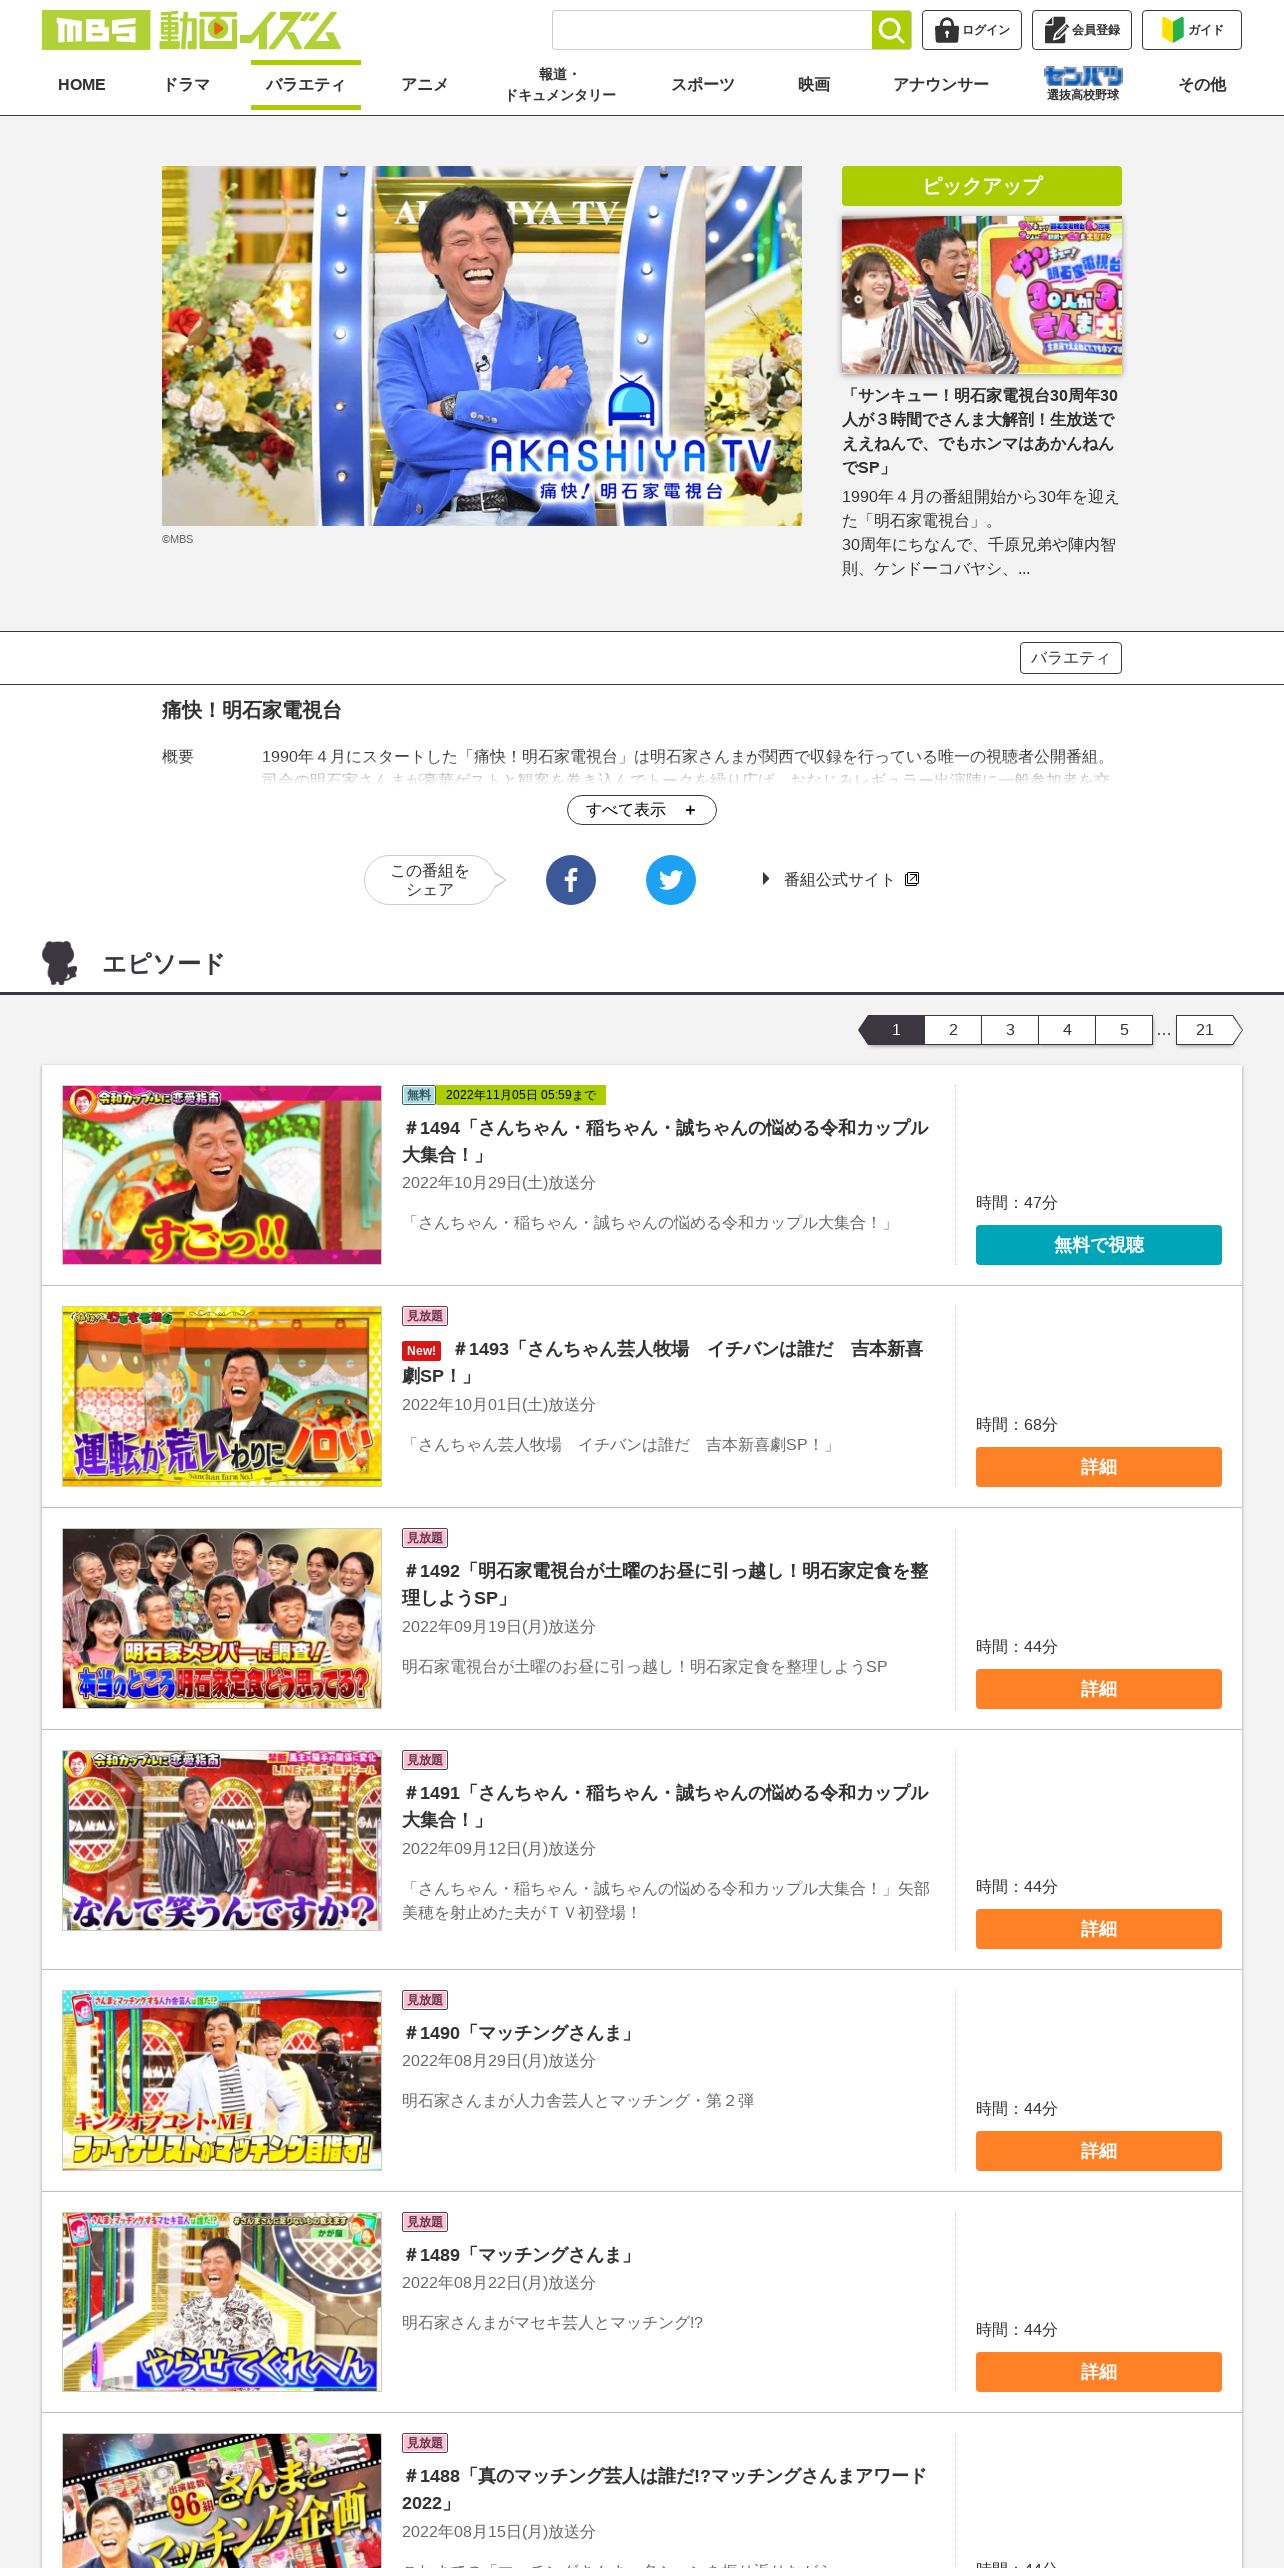Open #1490 マッチングさんま title
This screenshot has height=2568, width=1284.
pos(519,2033)
